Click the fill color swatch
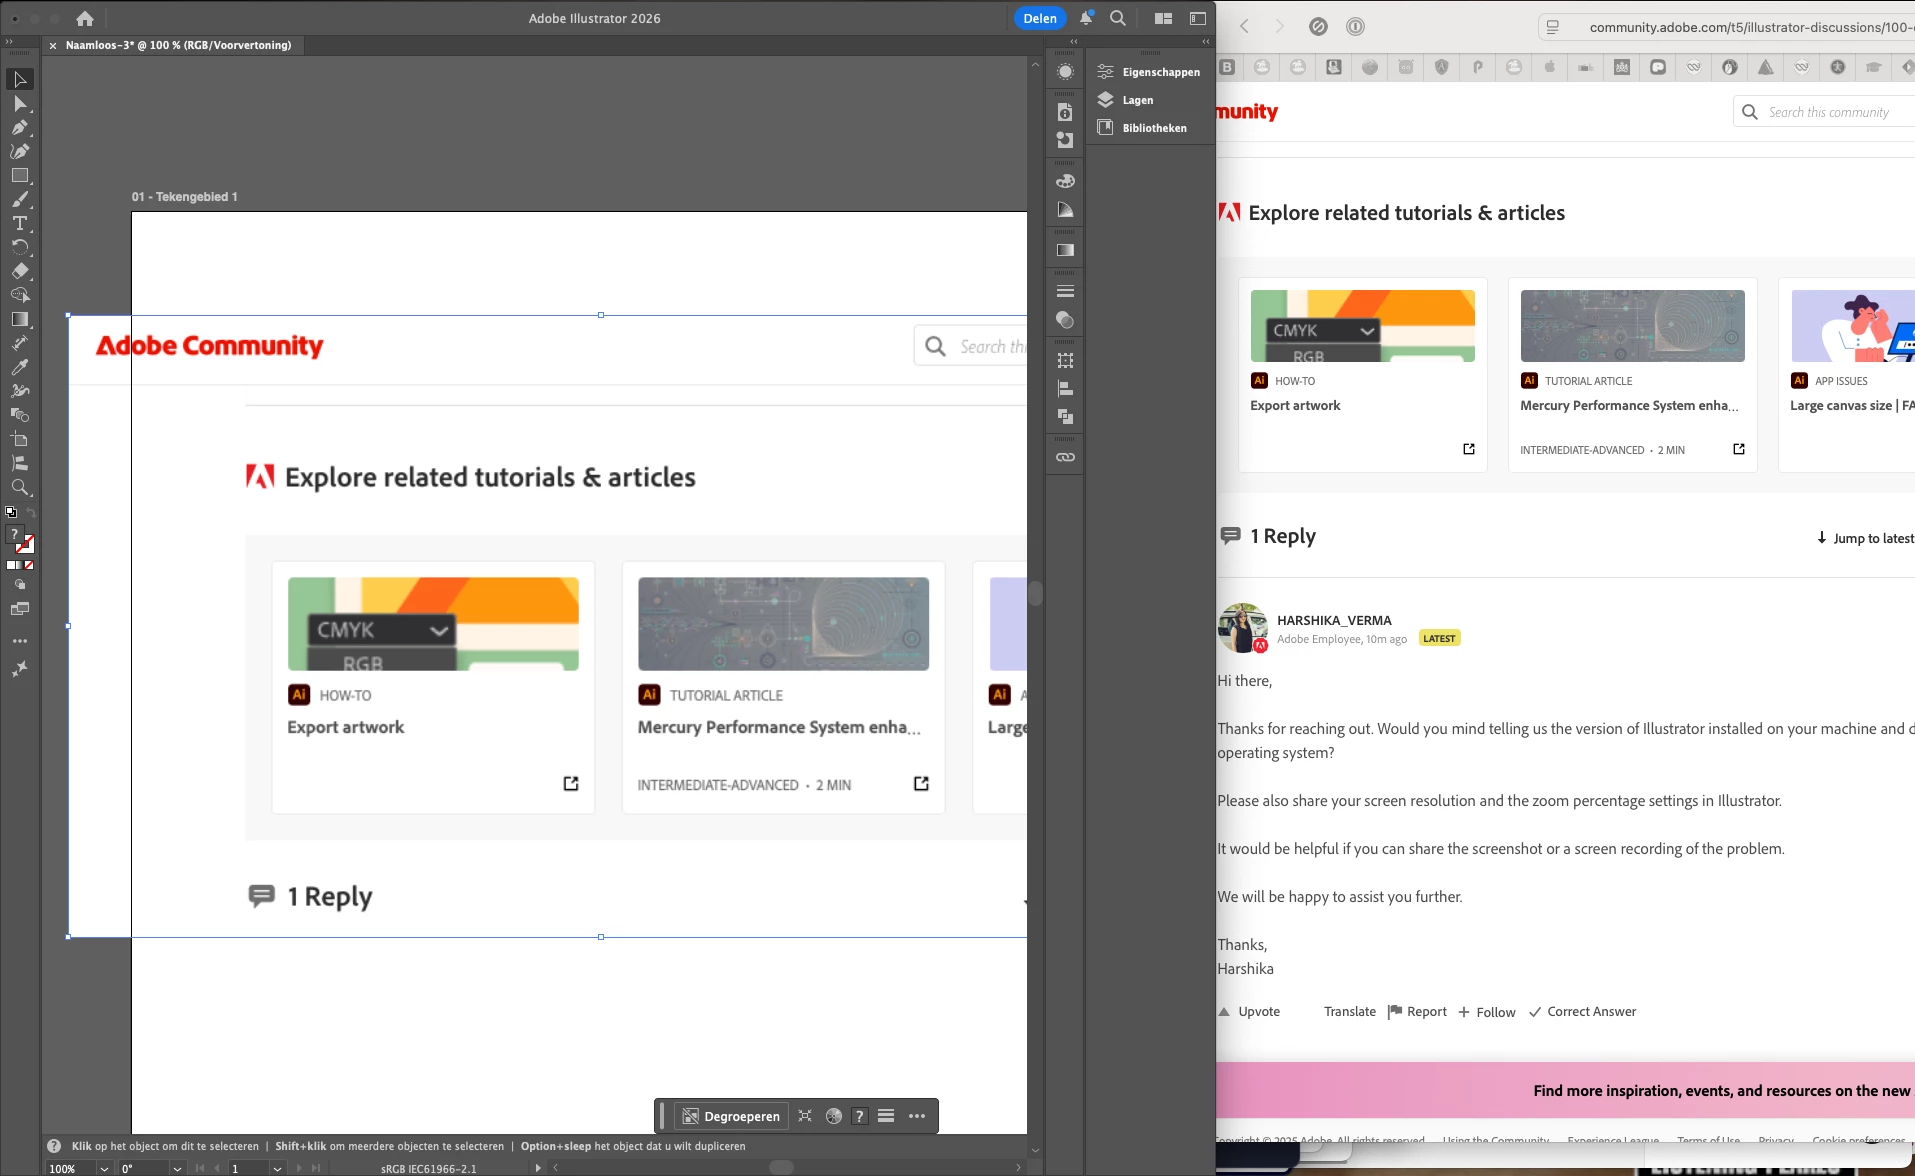The width and height of the screenshot is (1915, 1176). click(x=14, y=535)
